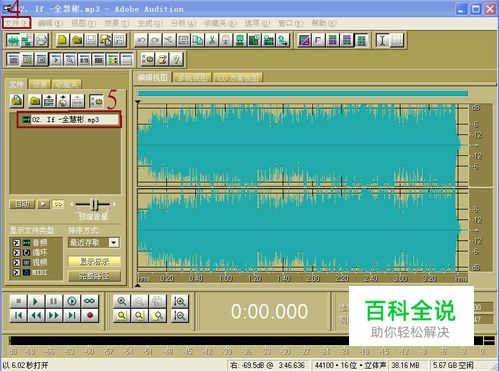Switch to the 多轨视图 tab
This screenshot has height=371, width=499.
(x=193, y=78)
